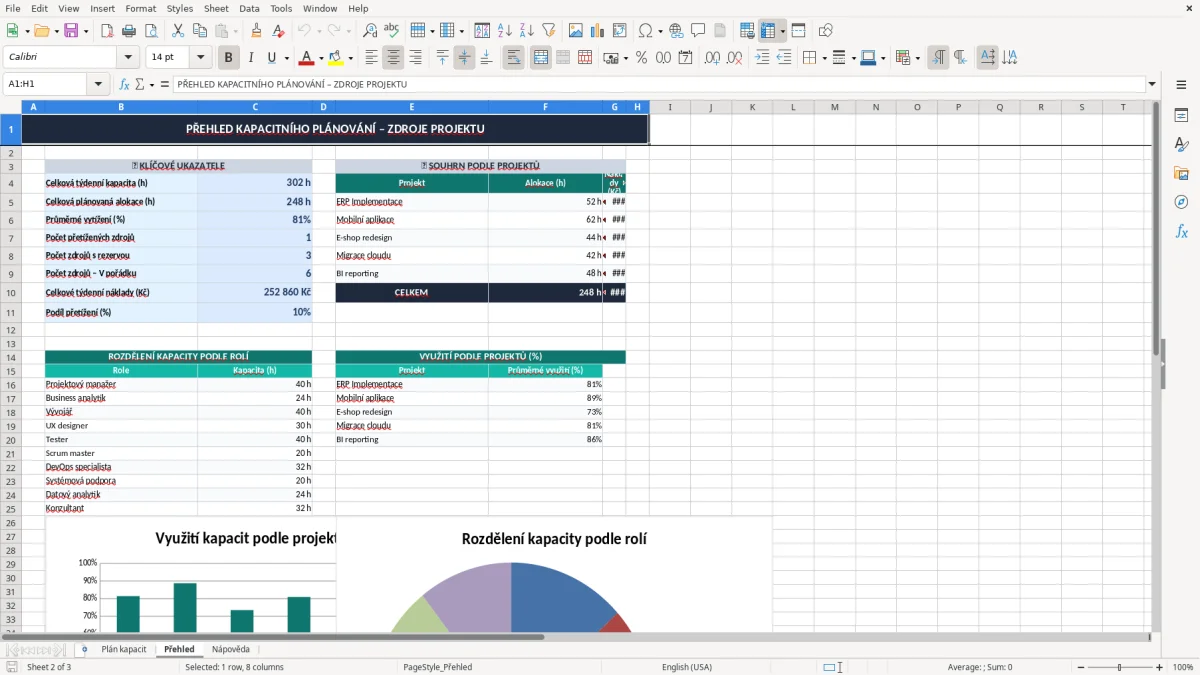
Task: Open the Special Character dropdown arrow
Action: [x=660, y=31]
